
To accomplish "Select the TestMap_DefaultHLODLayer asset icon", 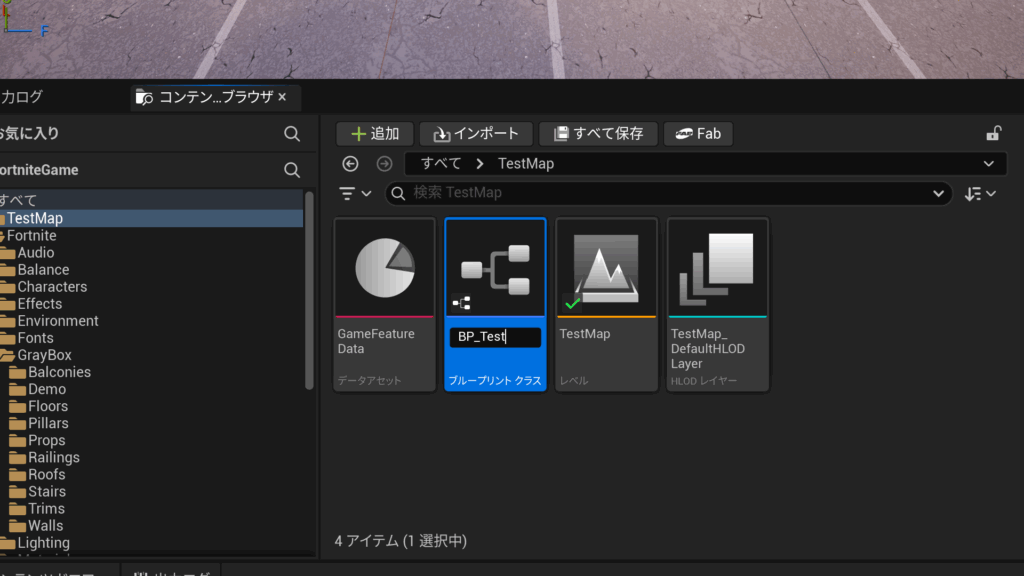I will (717, 268).
